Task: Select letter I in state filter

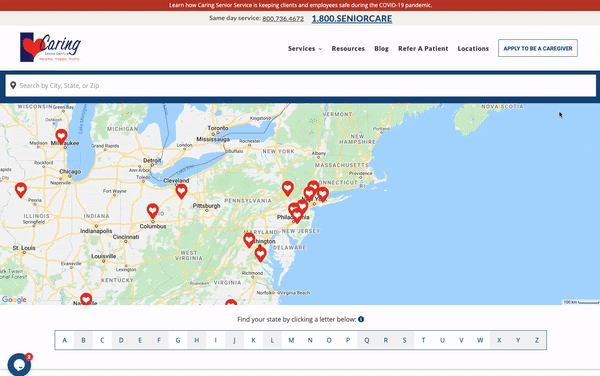Action: click(215, 340)
